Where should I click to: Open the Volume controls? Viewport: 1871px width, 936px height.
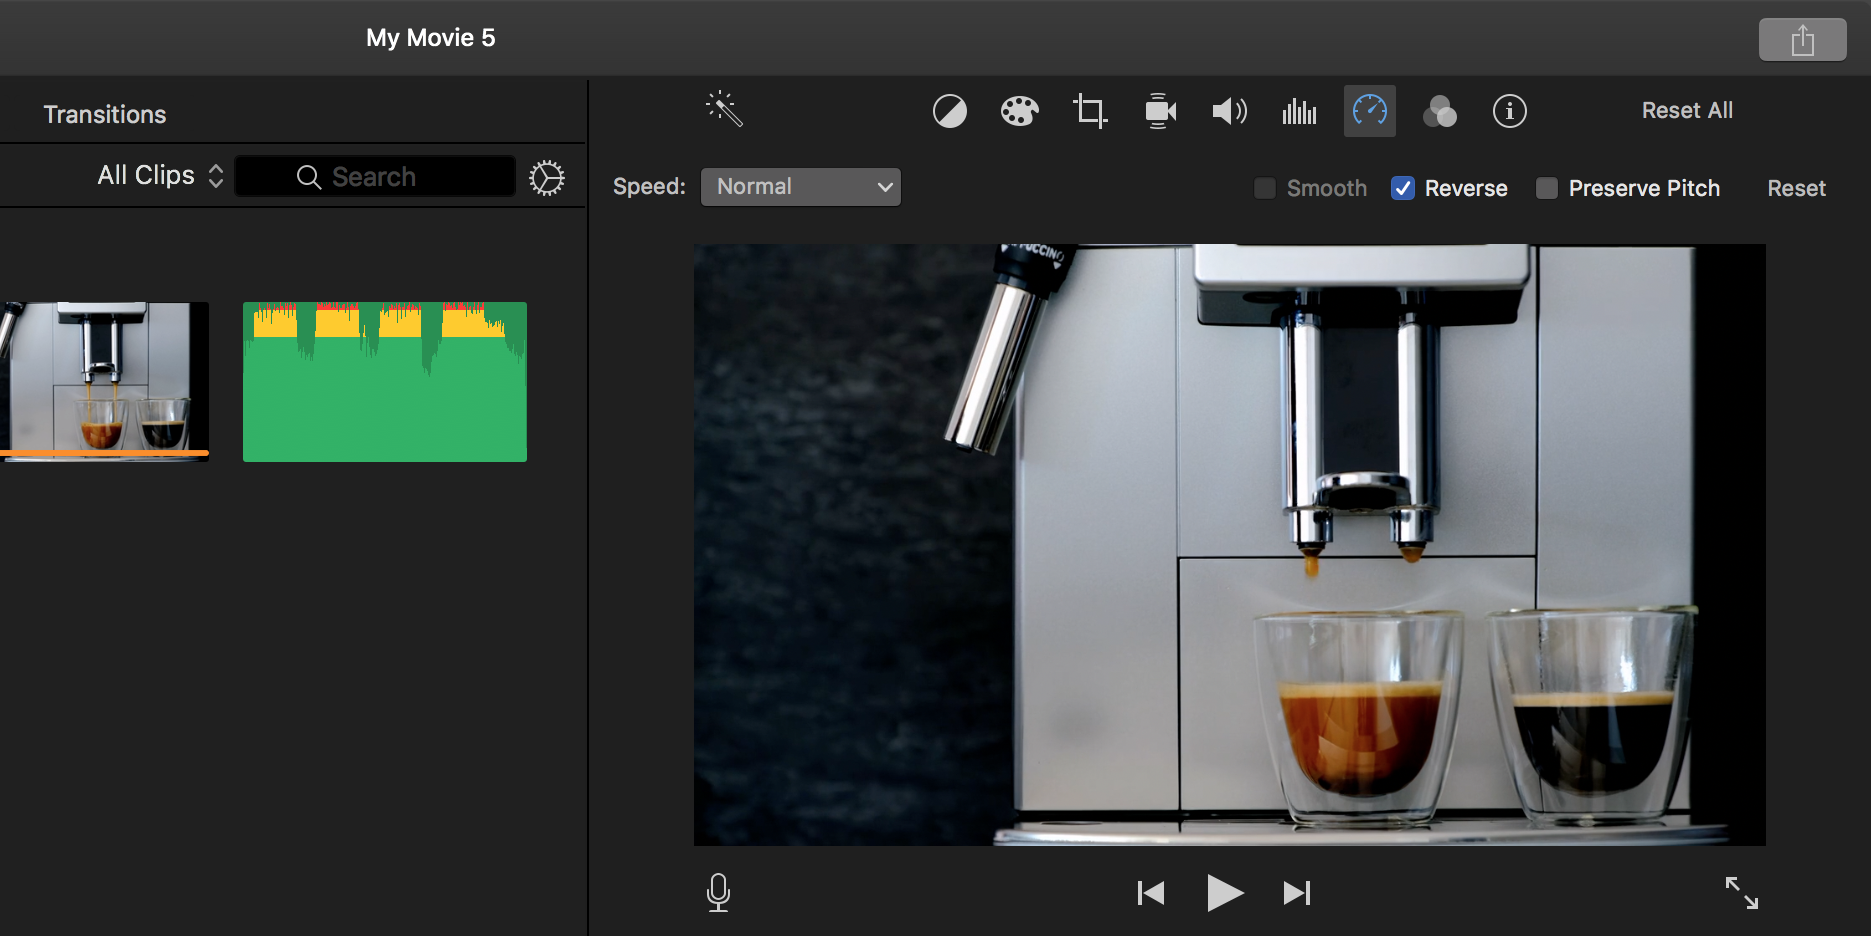click(1229, 111)
